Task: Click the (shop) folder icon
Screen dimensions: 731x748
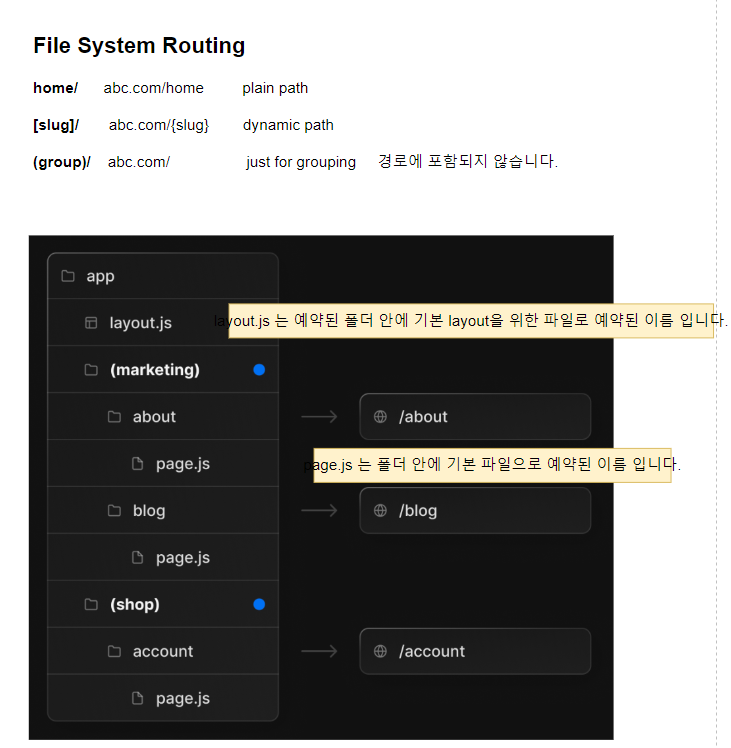Action: tap(91, 604)
